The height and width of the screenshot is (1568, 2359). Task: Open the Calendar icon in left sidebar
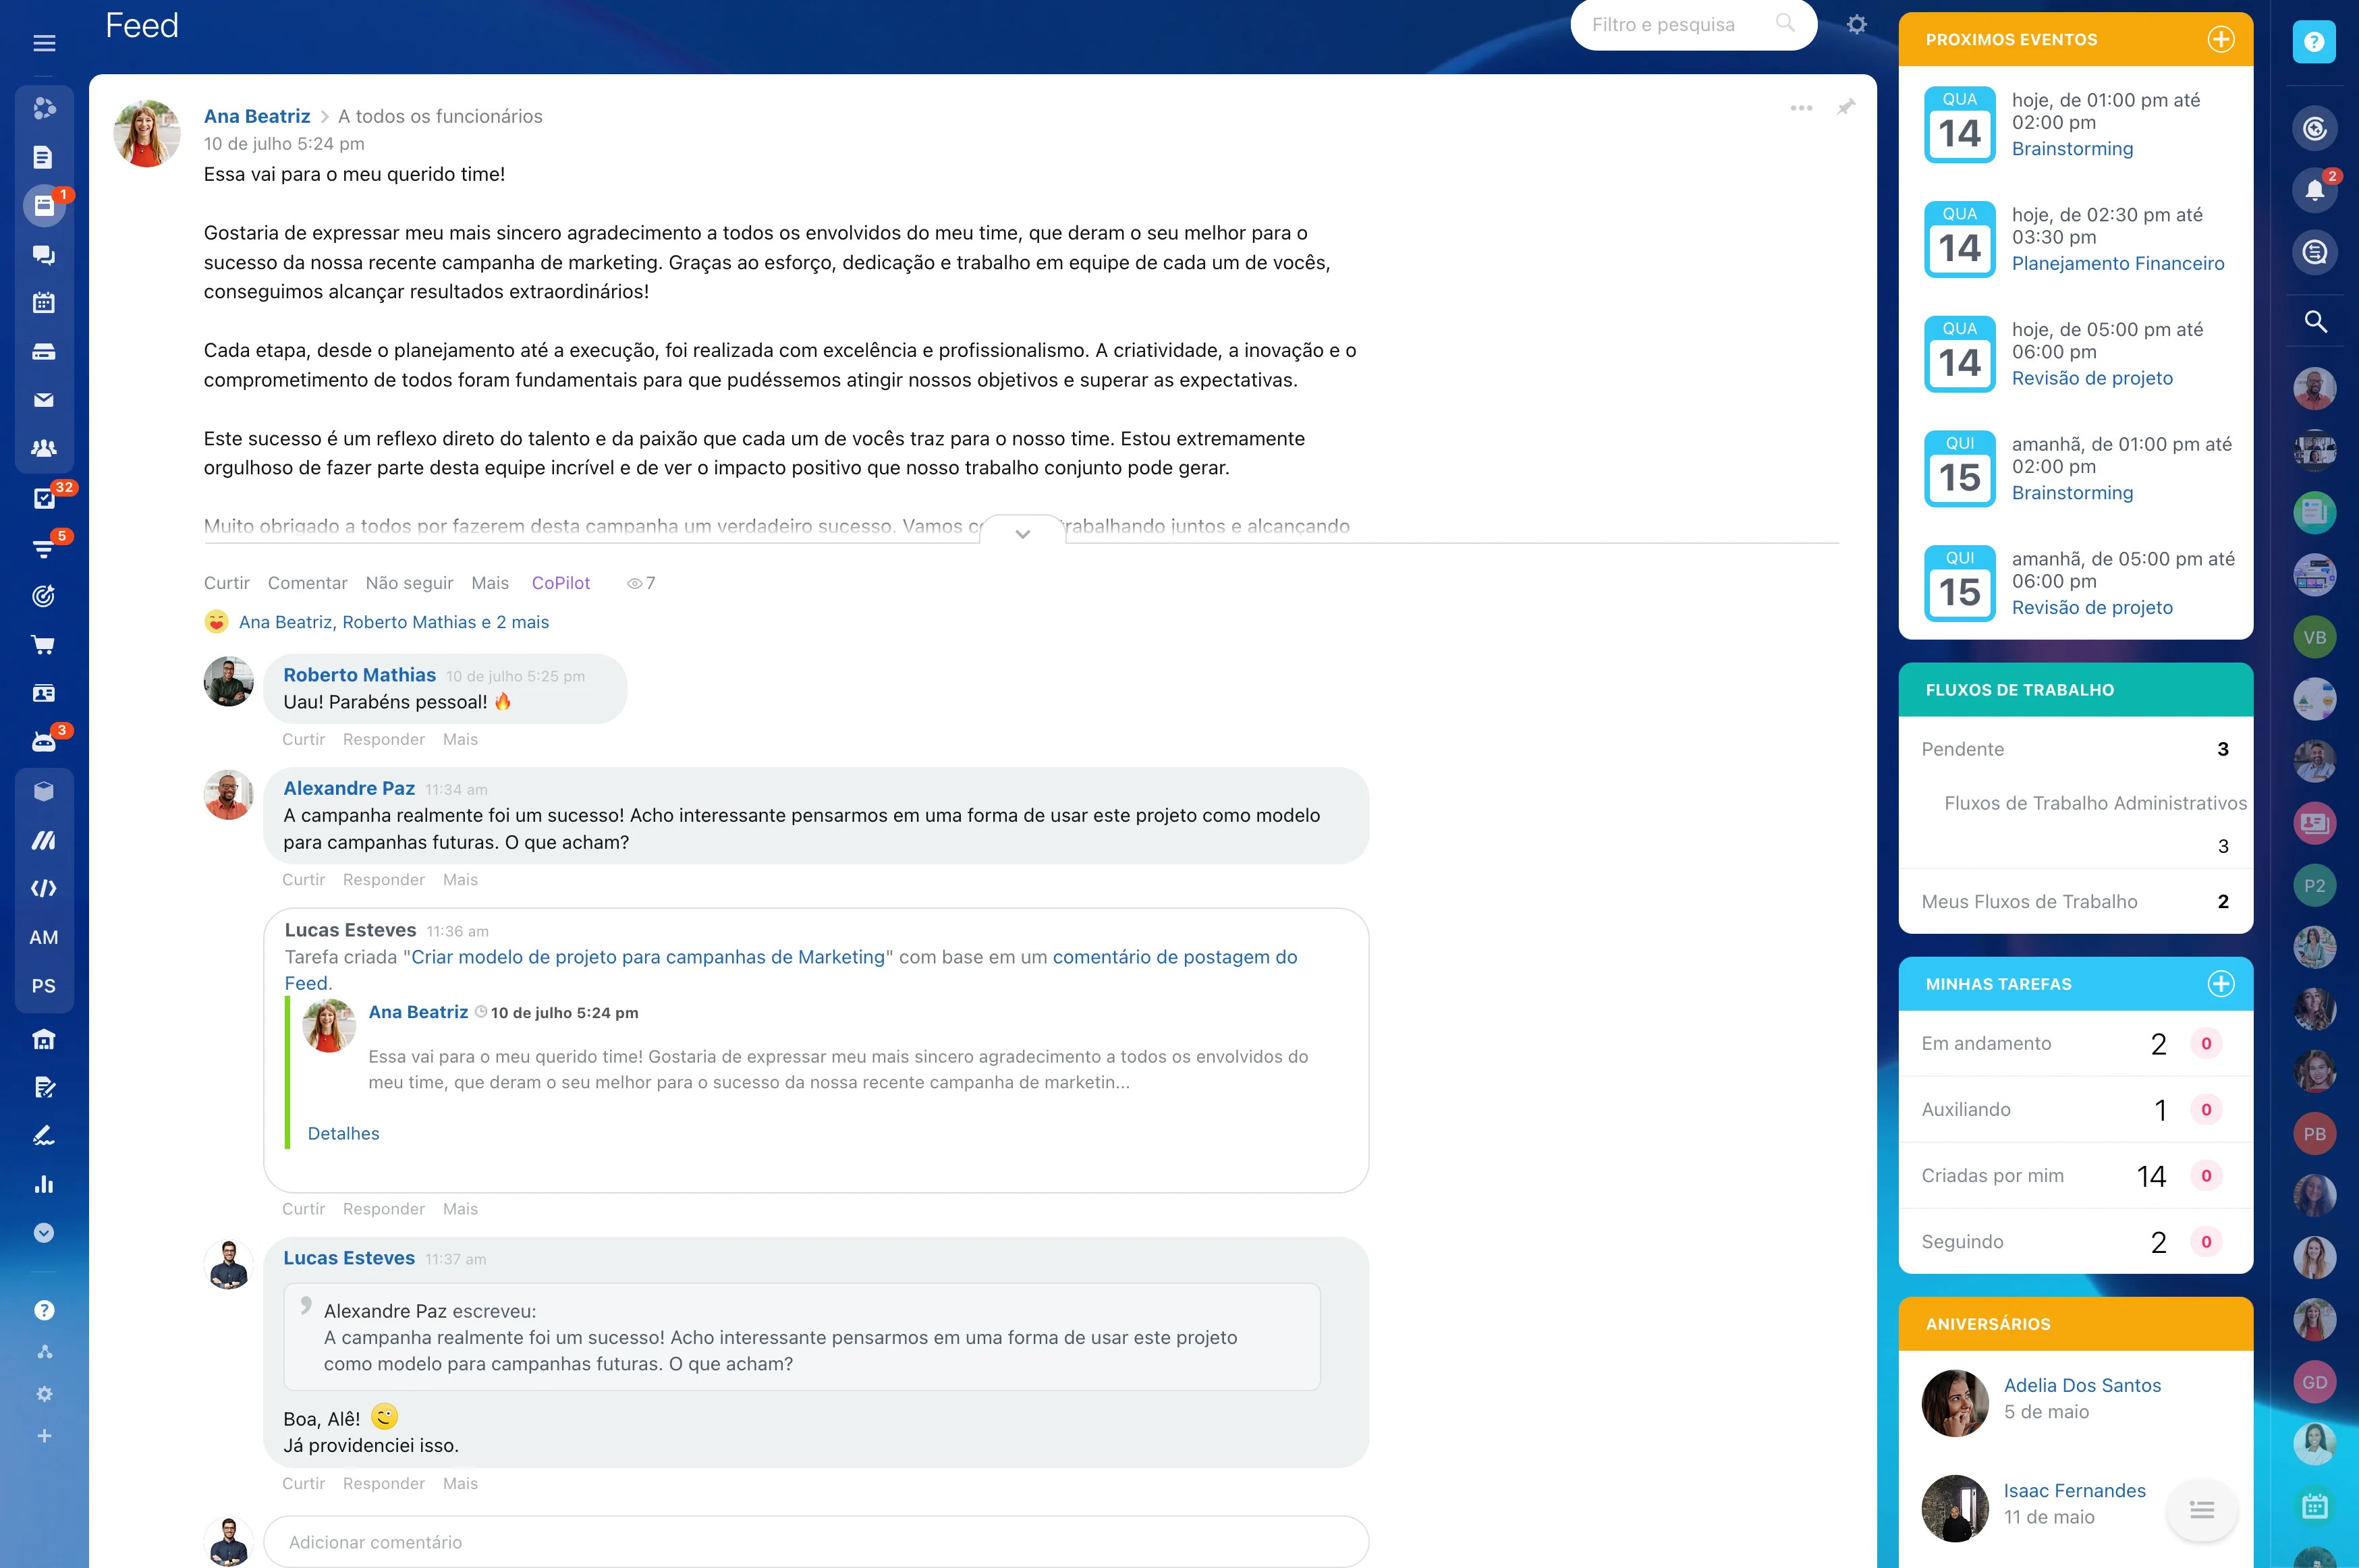coord(44,303)
